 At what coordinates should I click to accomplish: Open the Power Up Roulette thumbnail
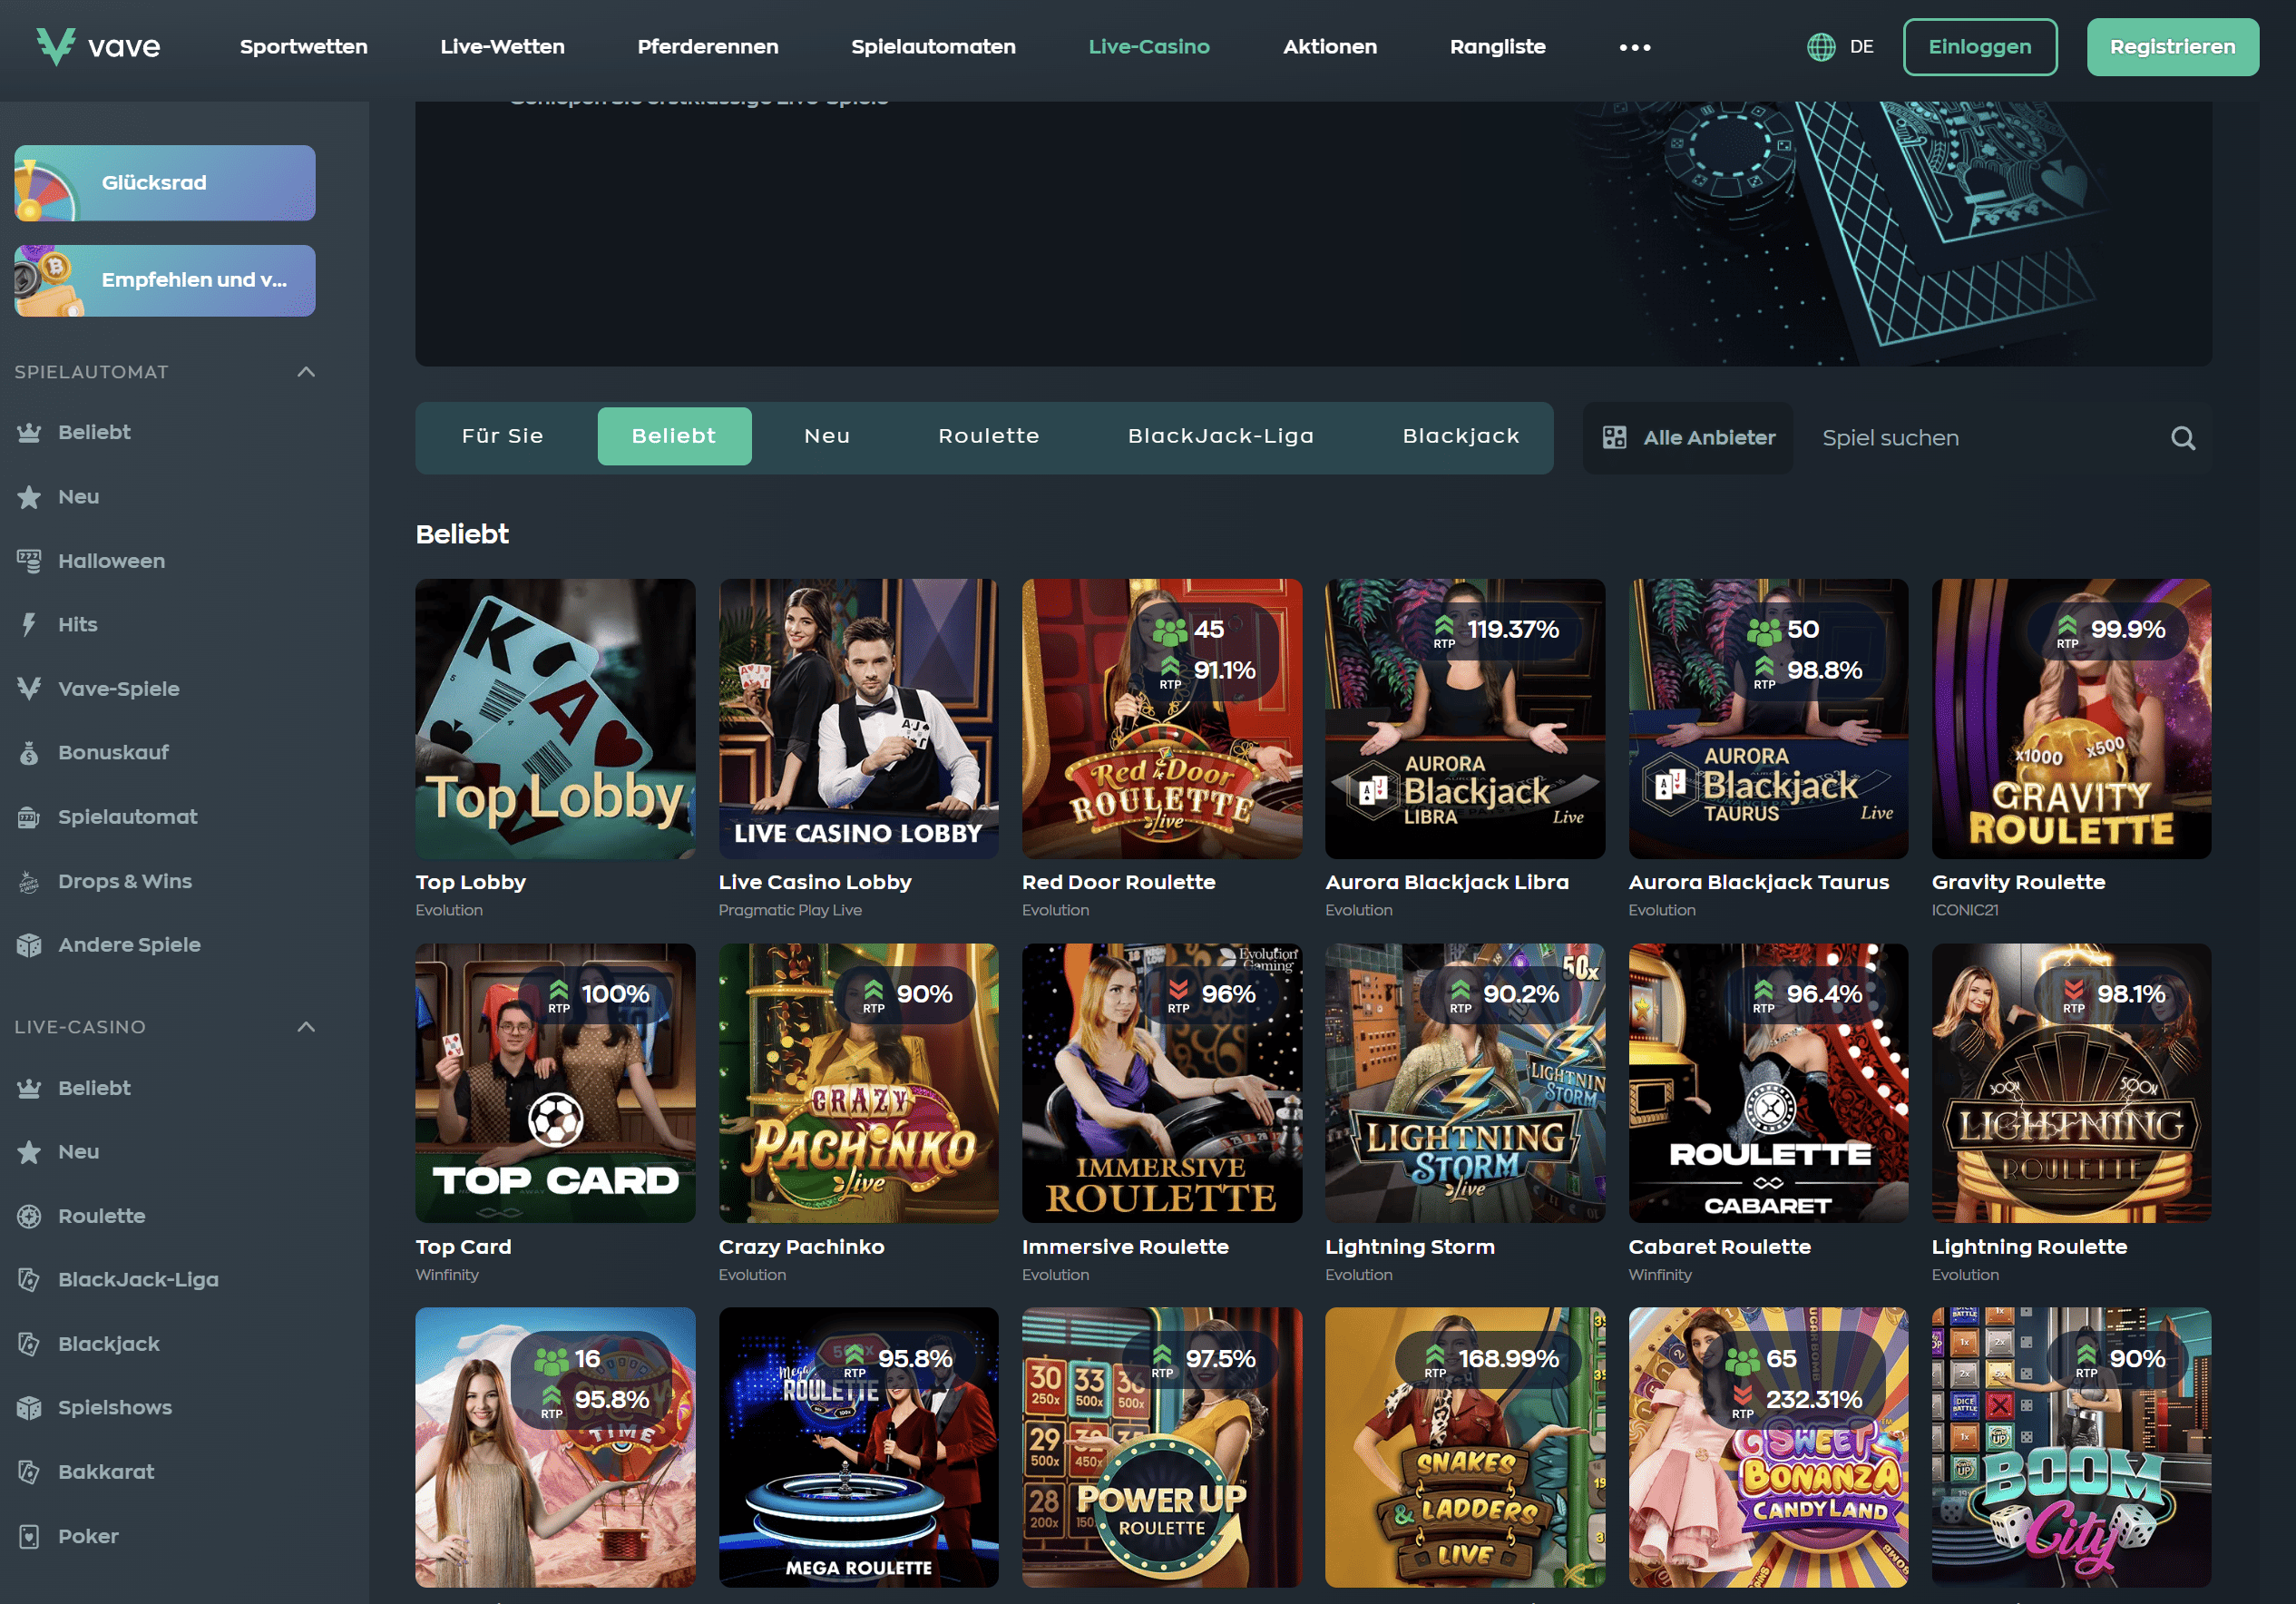point(1162,1448)
